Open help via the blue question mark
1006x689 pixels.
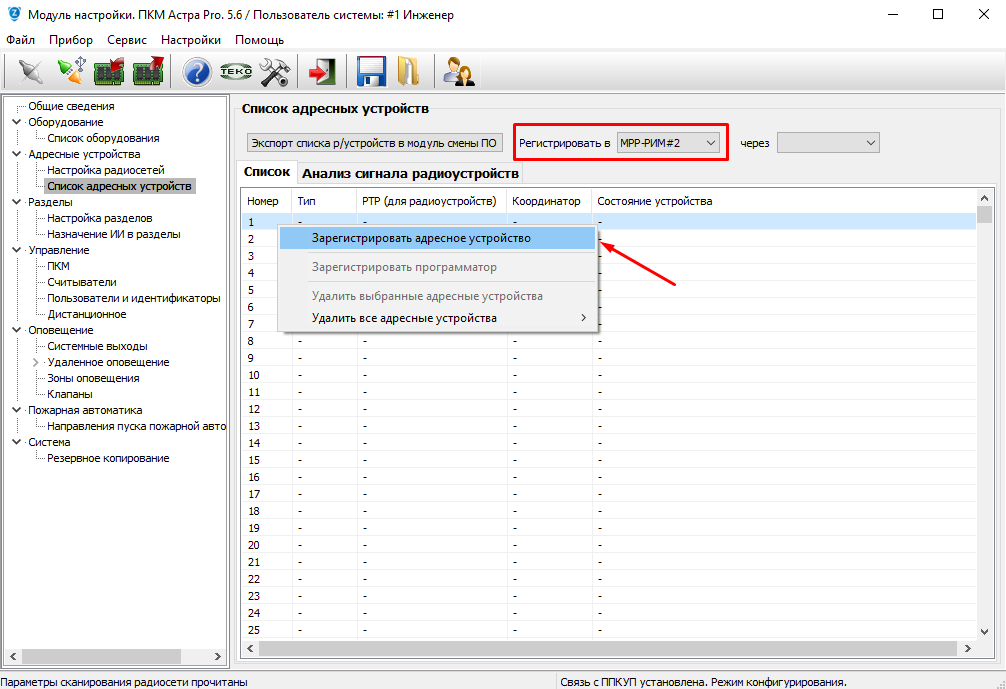197,72
